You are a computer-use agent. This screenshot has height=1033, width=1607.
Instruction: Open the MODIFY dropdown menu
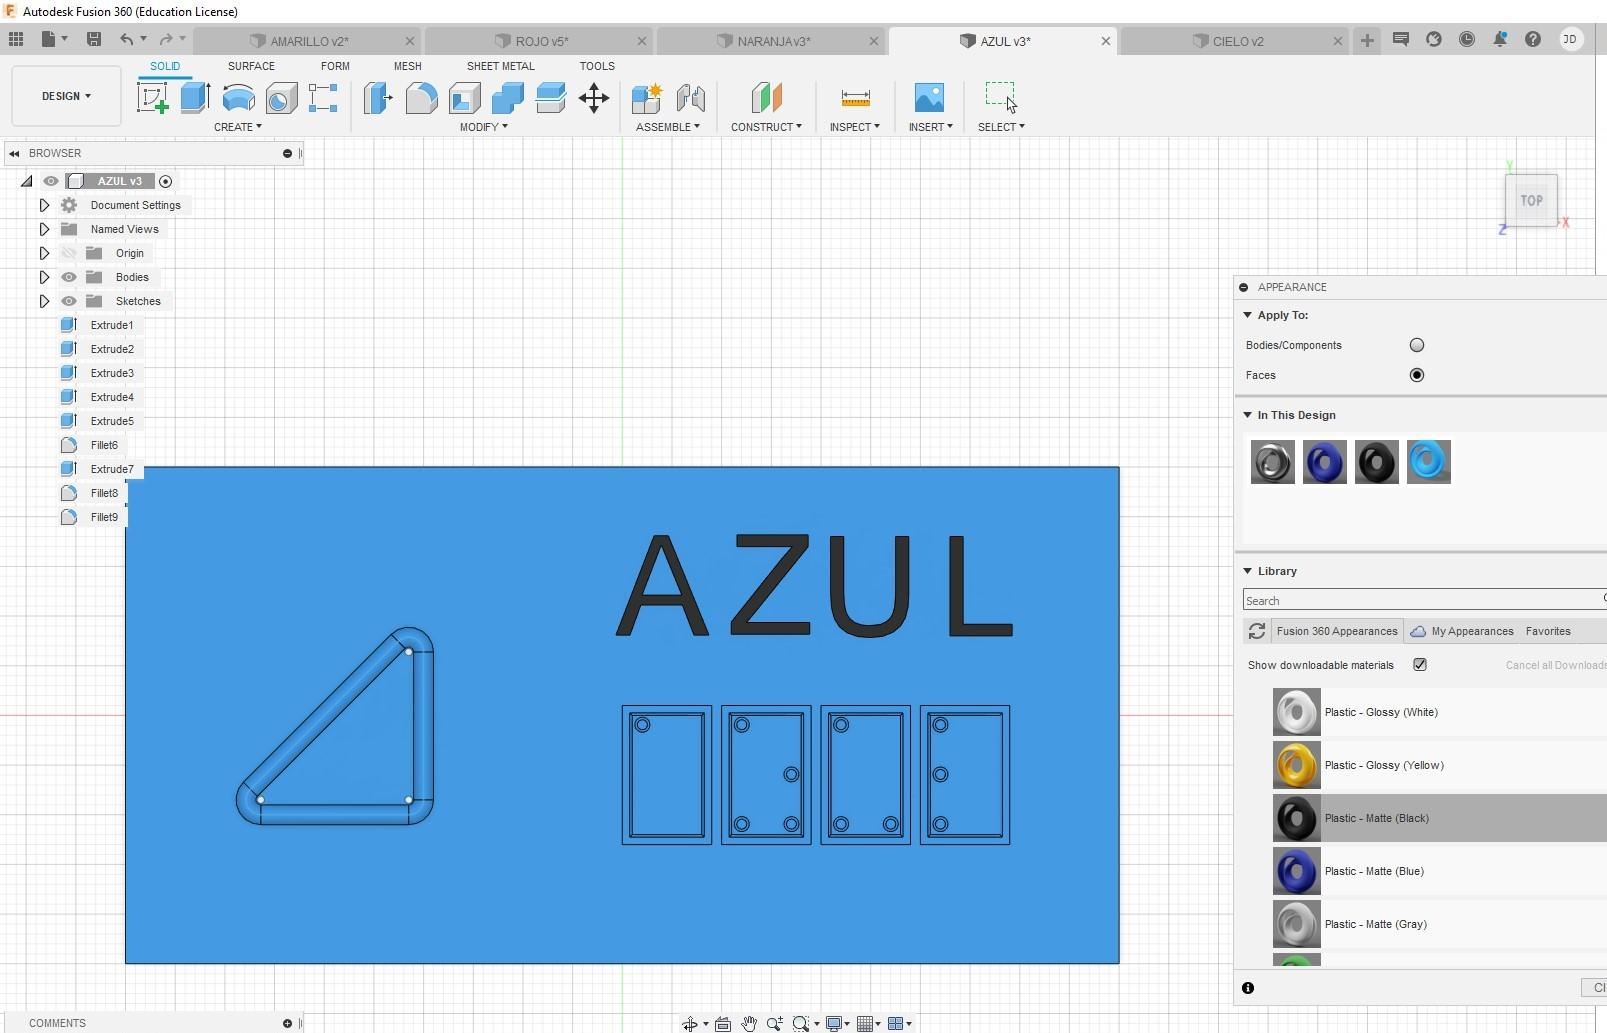point(484,127)
